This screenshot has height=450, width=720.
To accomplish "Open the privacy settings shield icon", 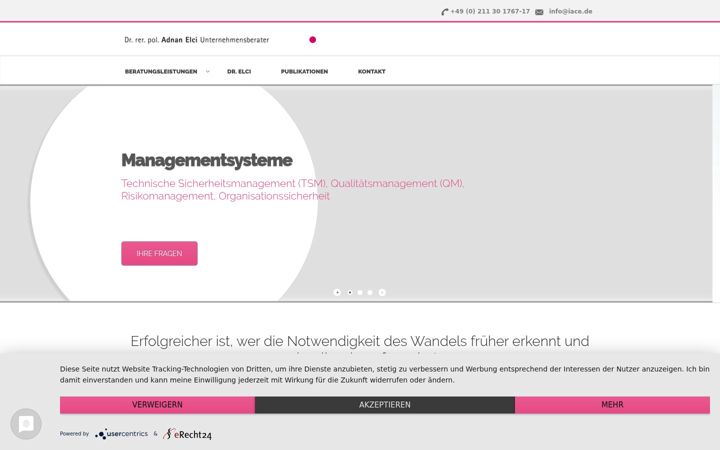I will click(26, 423).
